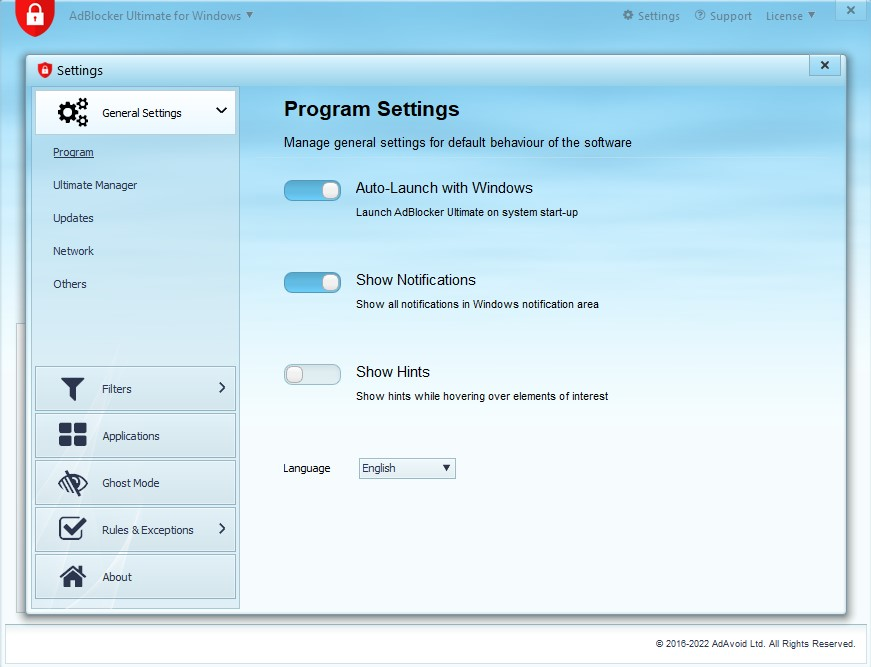The image size is (871, 667).
Task: Click the Auto-Launch with Windows label
Action: click(444, 188)
